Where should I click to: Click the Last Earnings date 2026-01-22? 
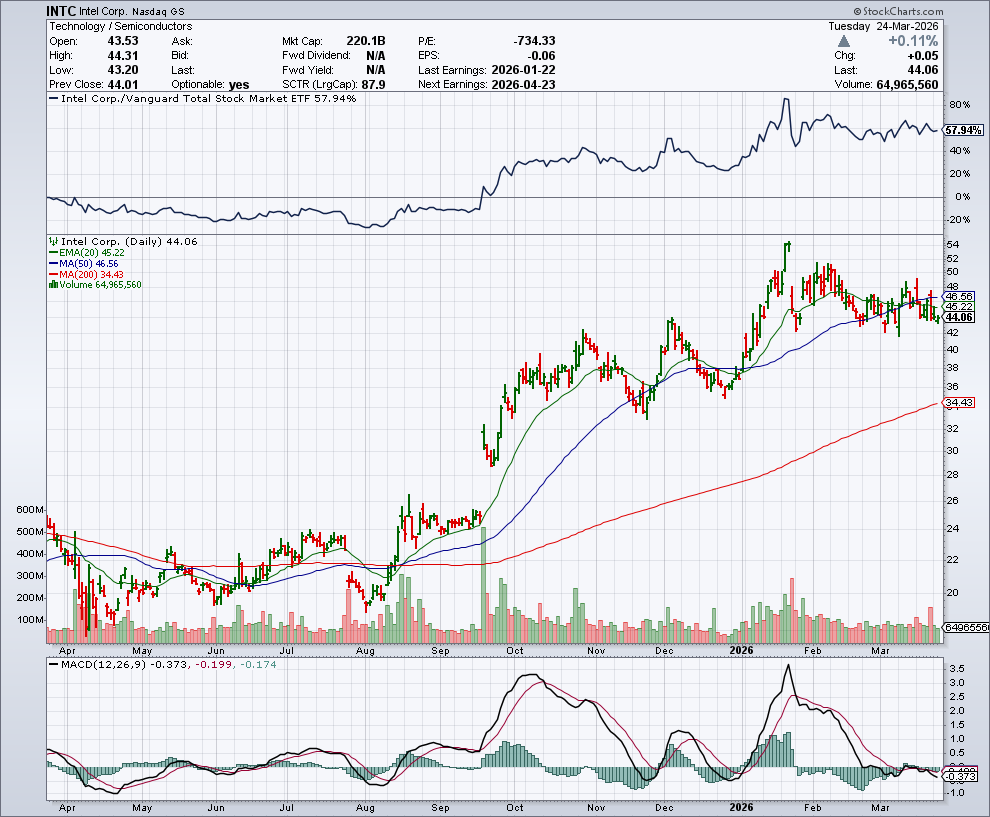[x=523, y=70]
